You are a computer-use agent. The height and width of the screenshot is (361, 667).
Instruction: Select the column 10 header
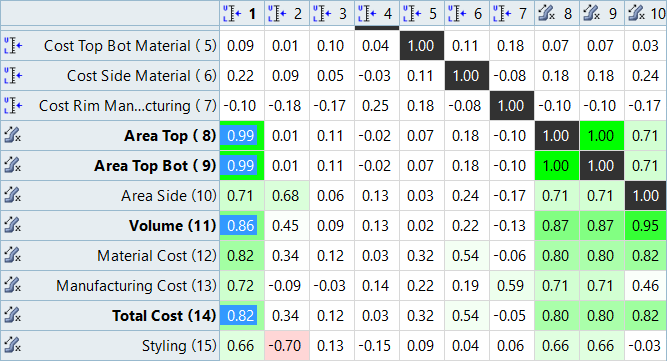tap(645, 14)
